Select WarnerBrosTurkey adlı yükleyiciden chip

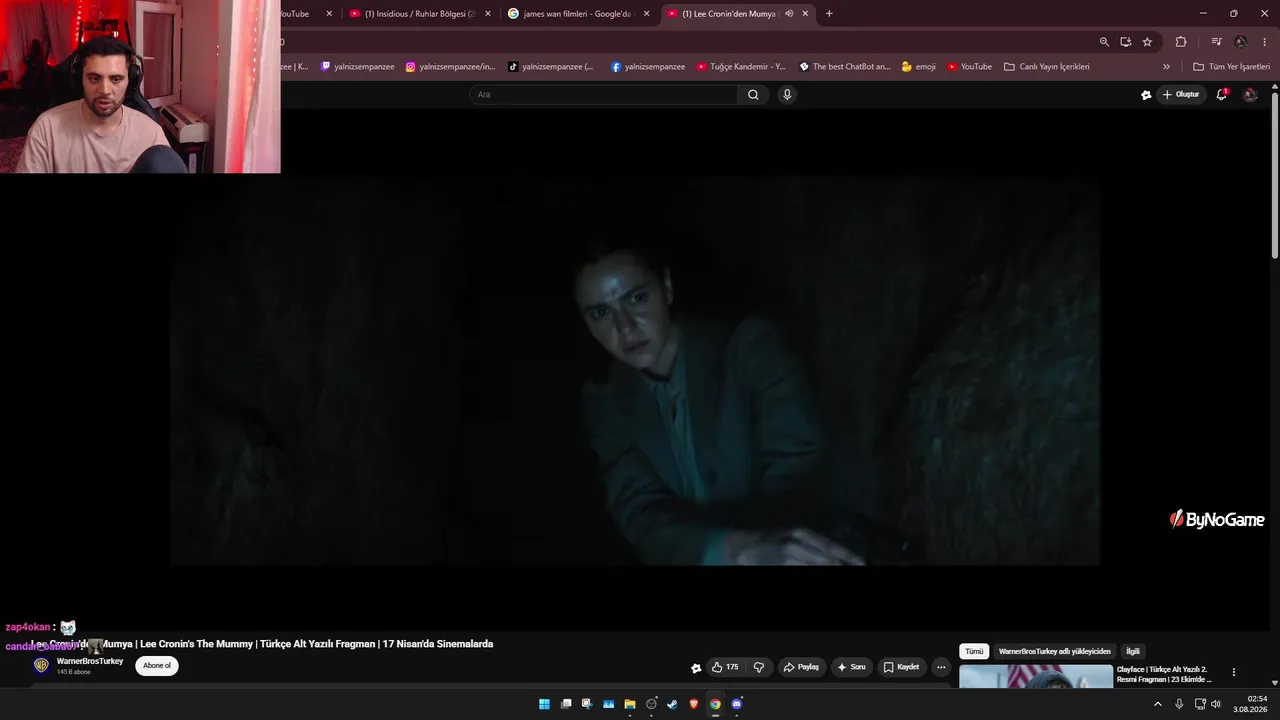coord(1055,651)
